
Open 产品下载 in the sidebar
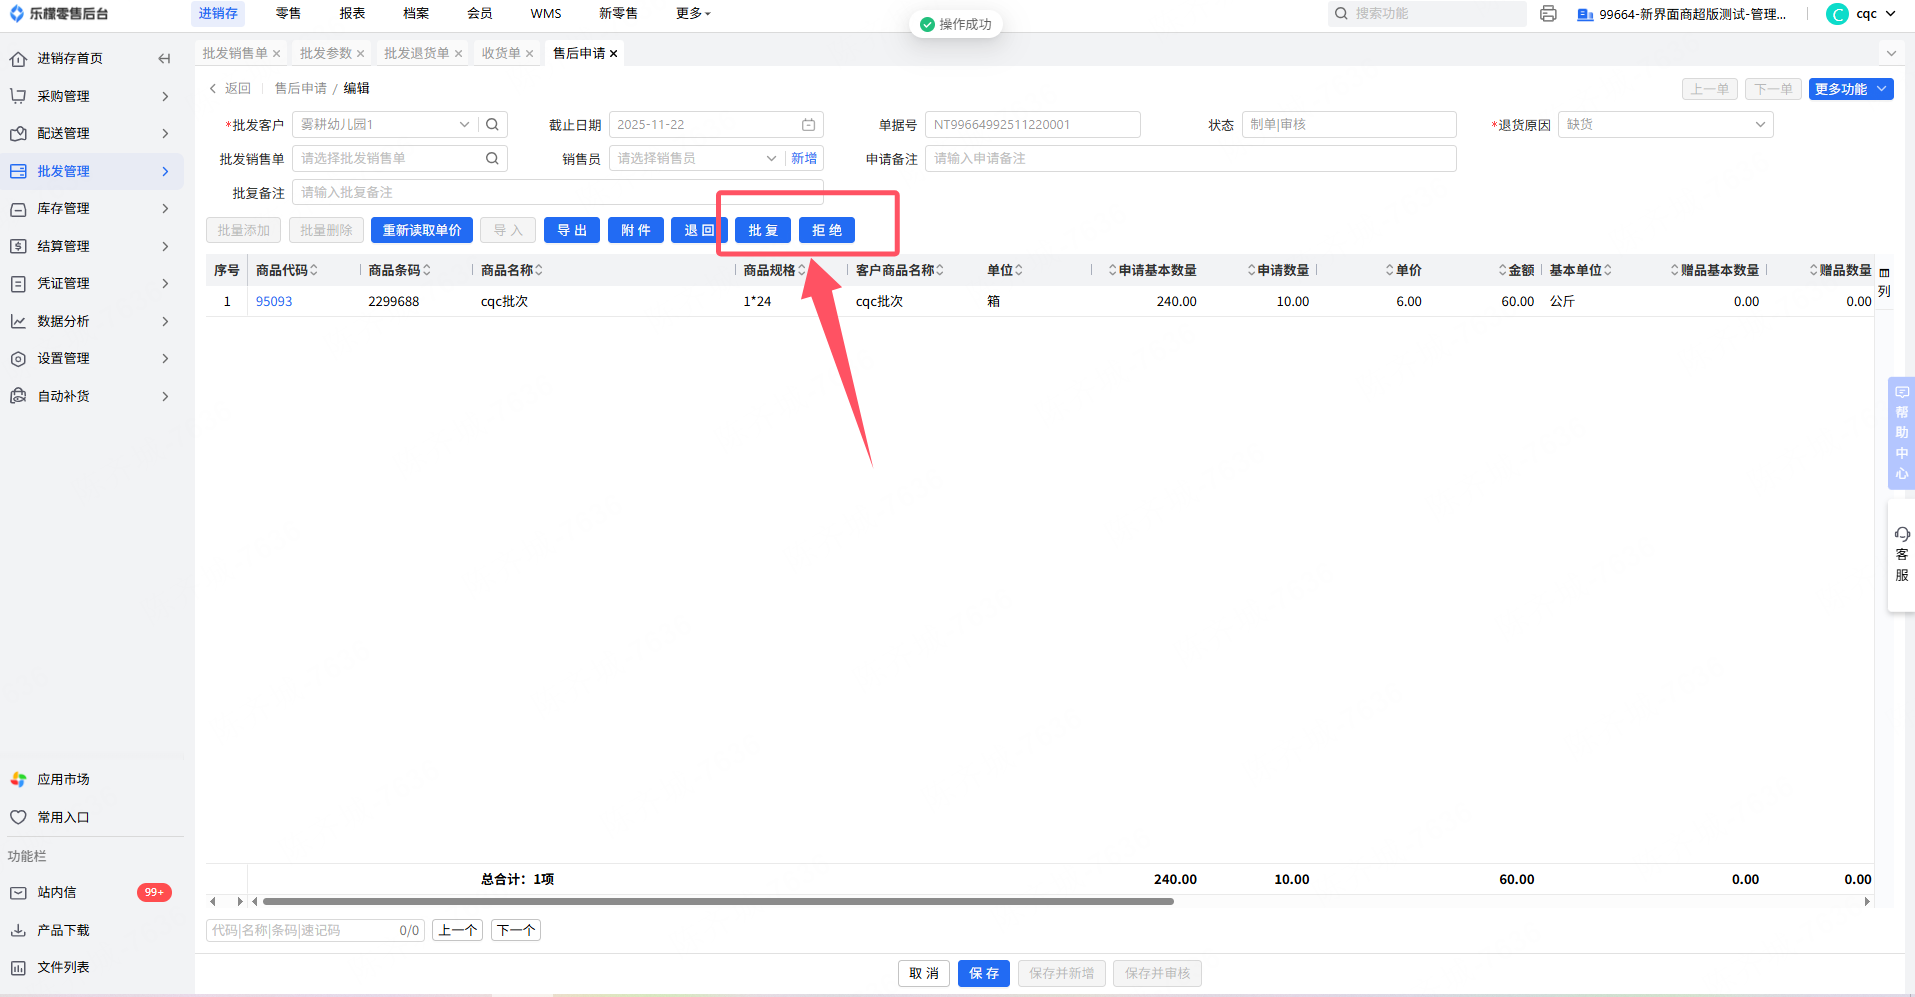64,931
